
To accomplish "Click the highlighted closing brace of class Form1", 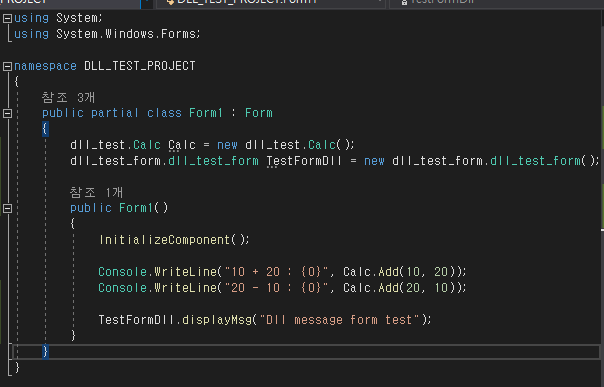I will 45,351.
